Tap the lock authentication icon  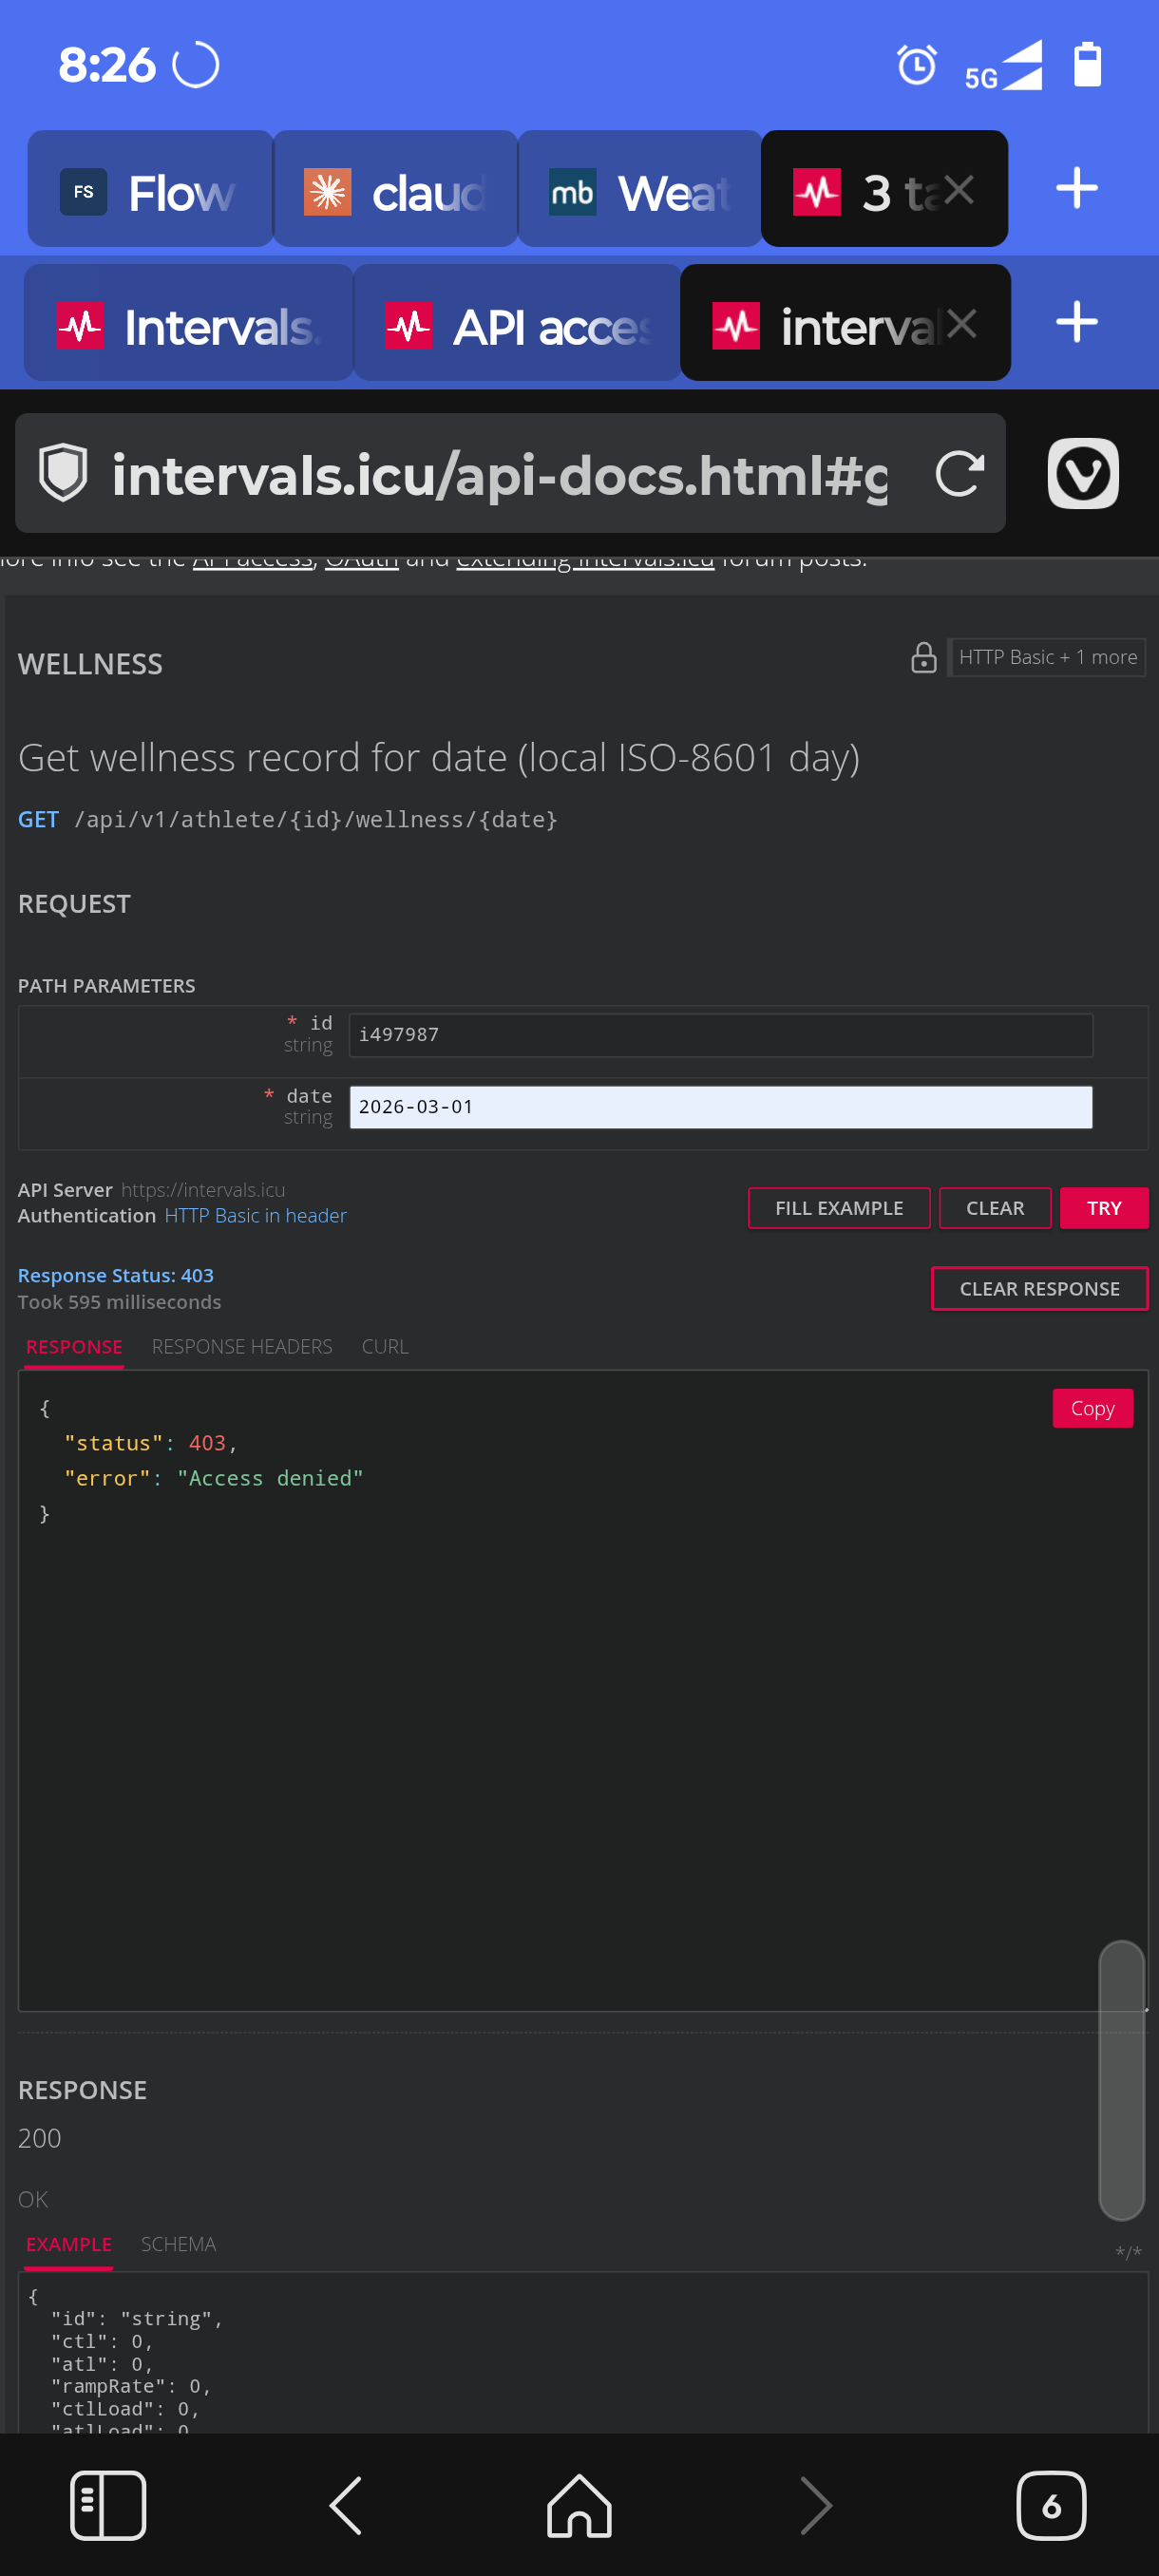pos(923,657)
